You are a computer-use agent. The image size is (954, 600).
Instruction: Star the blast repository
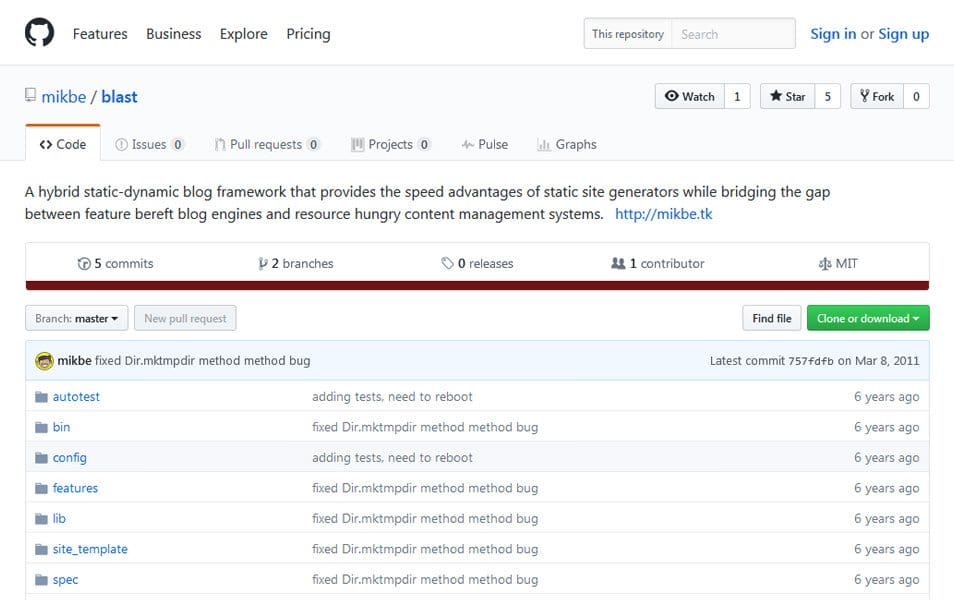(x=787, y=96)
